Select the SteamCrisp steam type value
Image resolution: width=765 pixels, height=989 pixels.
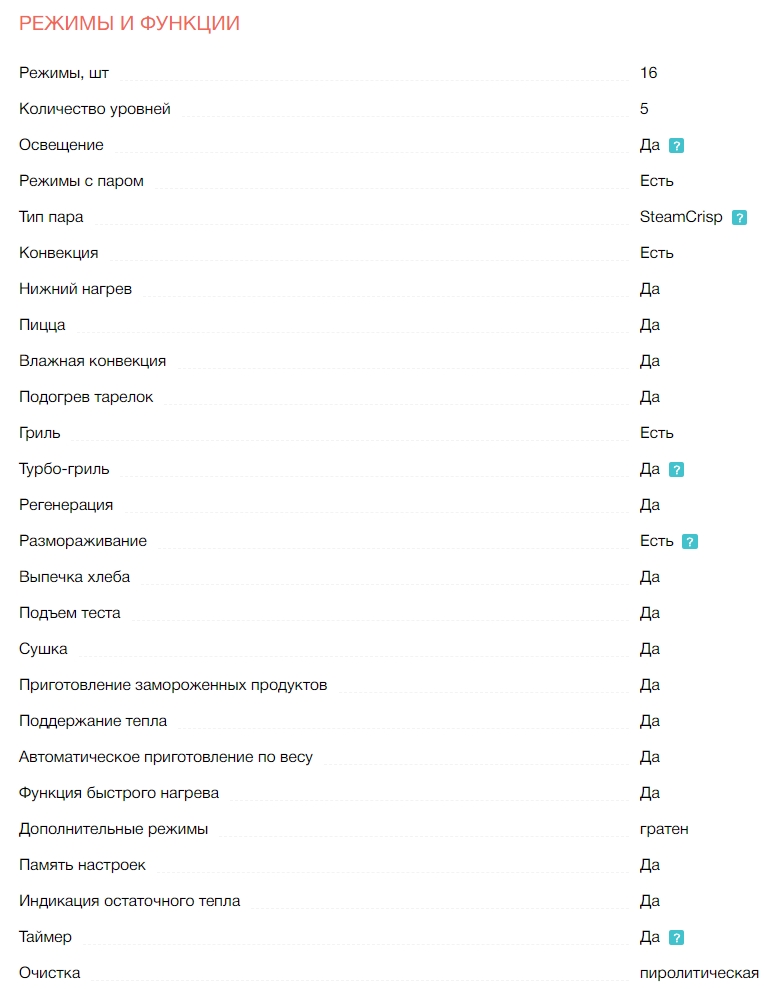tap(680, 217)
